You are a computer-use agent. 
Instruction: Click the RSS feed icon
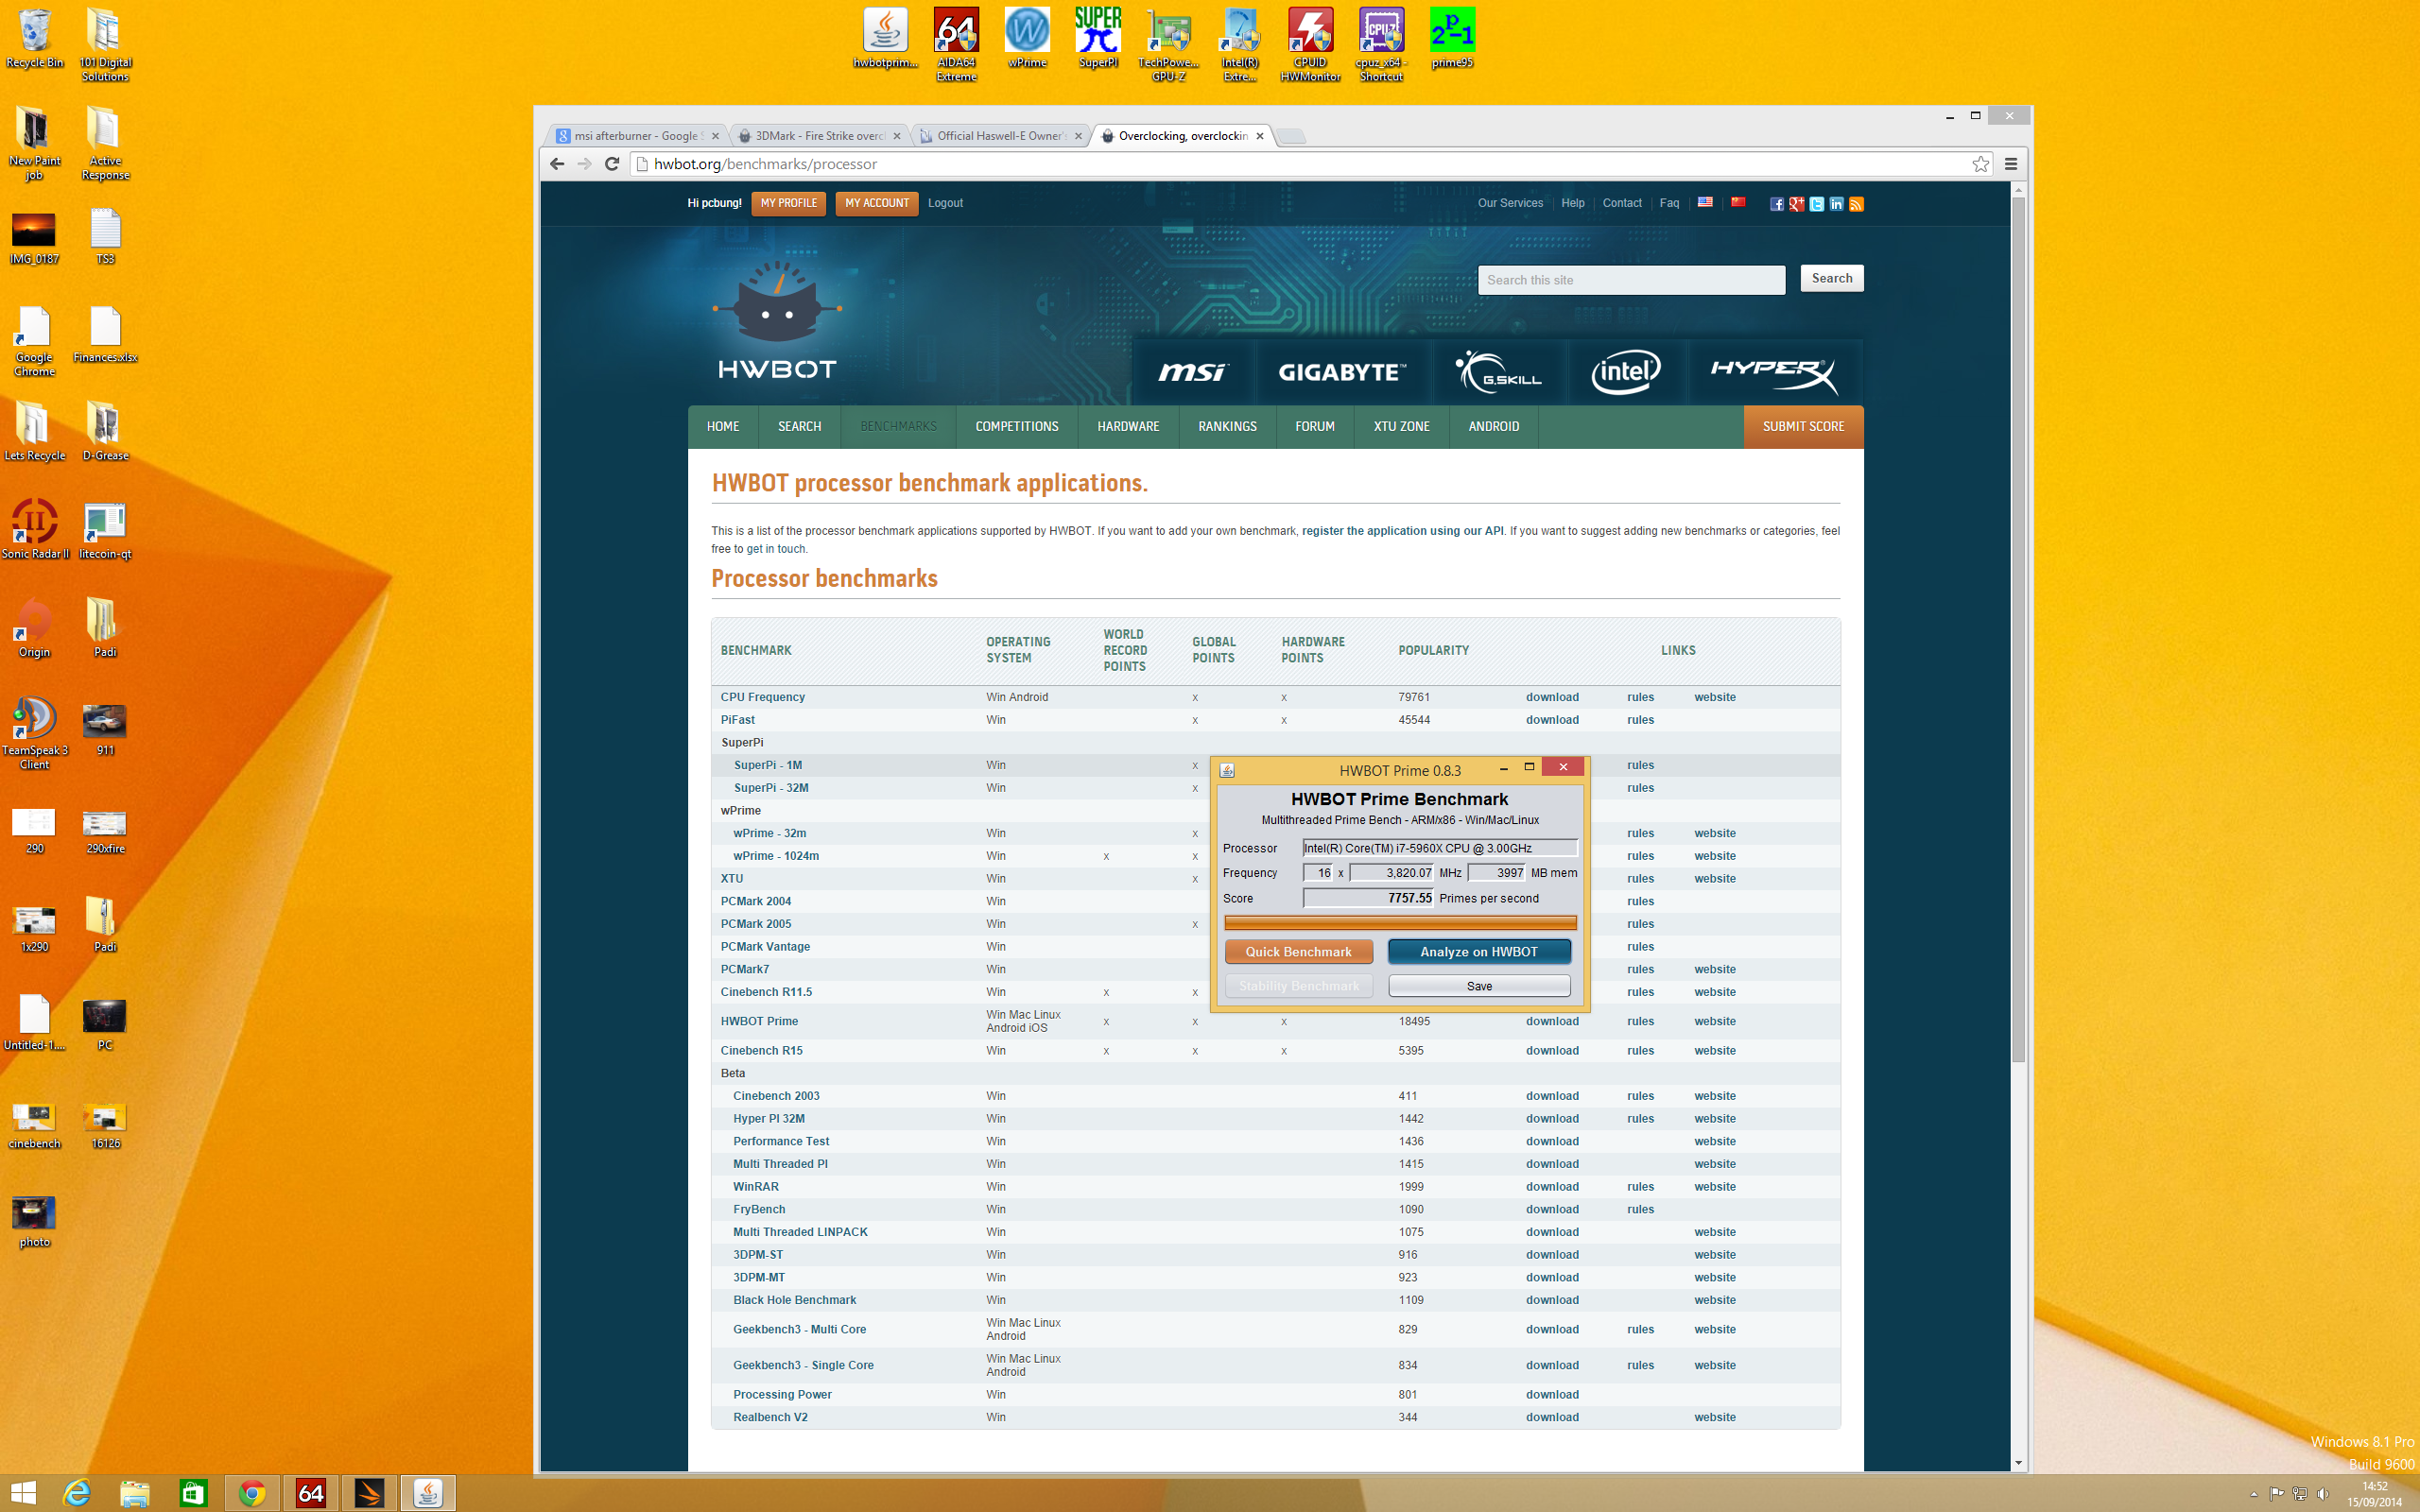click(x=1857, y=204)
